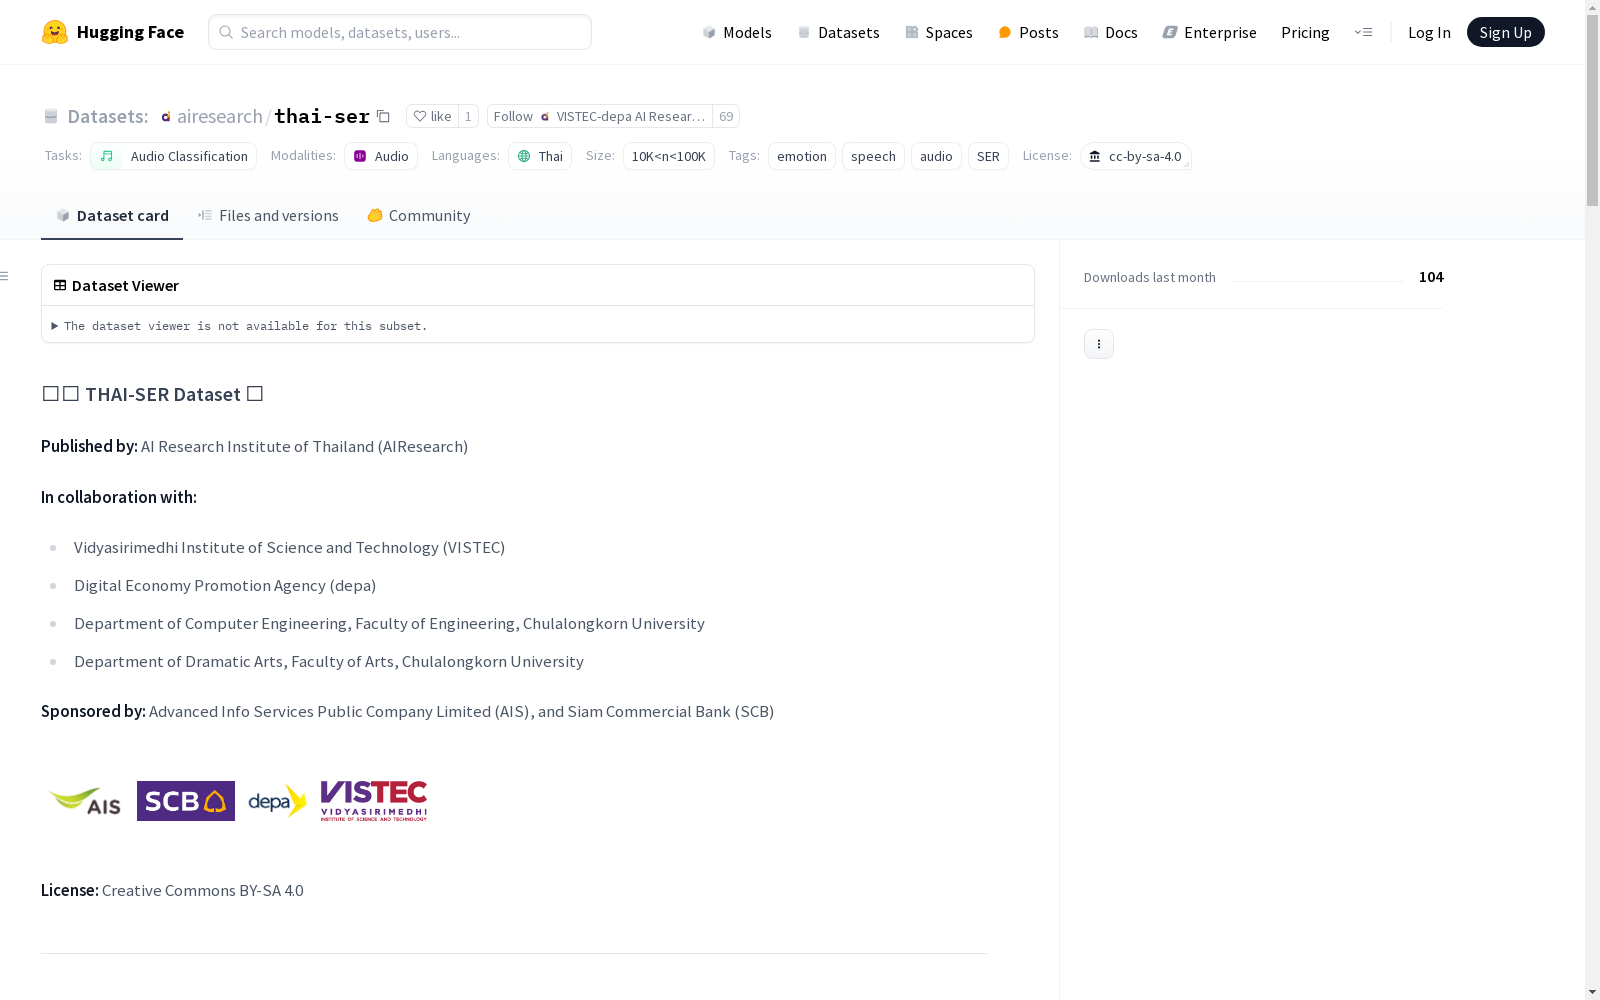
Task: Select the Audio Classification task tag
Action: pyautogui.click(x=173, y=156)
